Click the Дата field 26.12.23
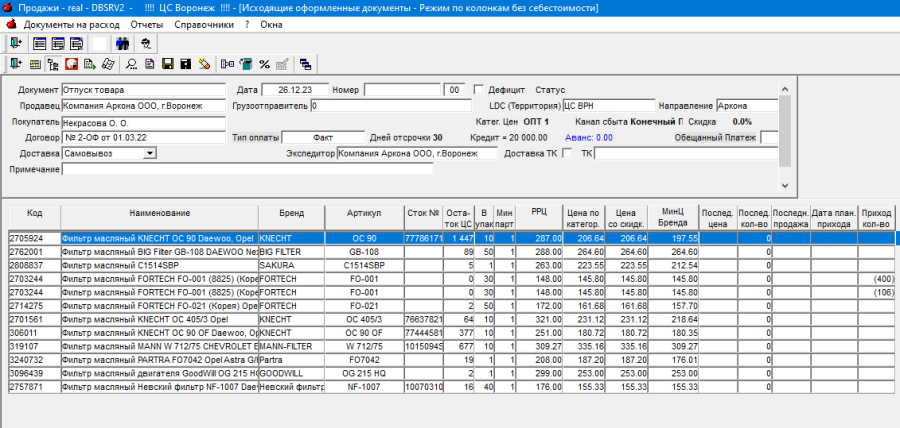Image resolution: width=900 pixels, height=428 pixels. point(295,90)
